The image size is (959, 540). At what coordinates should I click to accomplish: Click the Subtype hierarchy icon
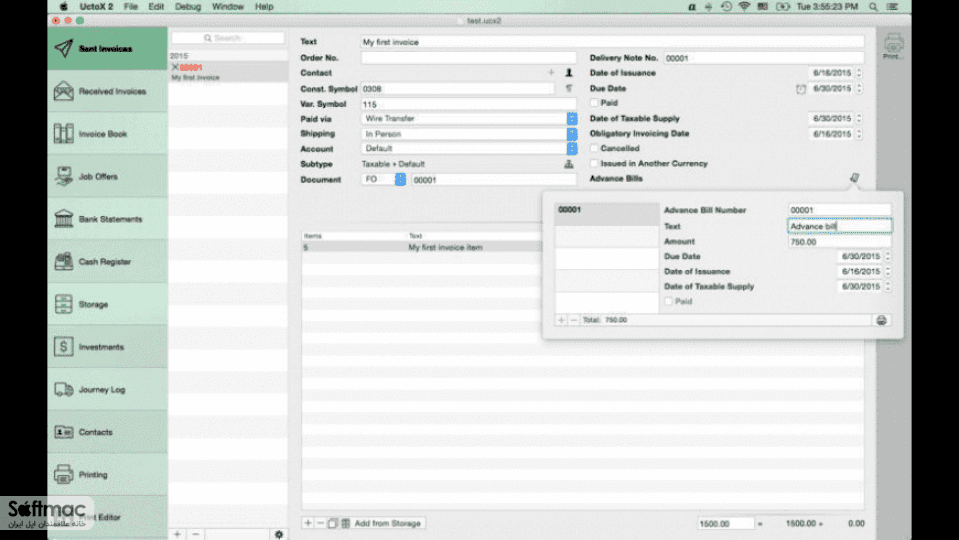click(569, 164)
